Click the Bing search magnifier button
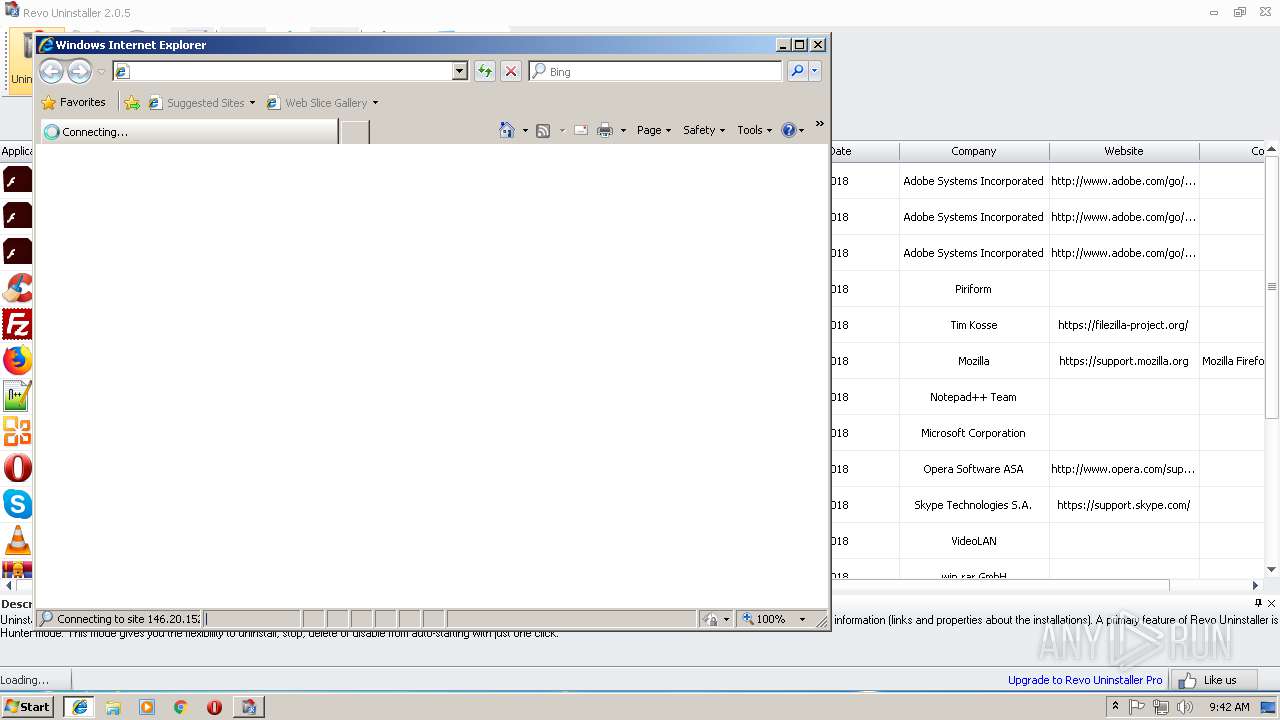The image size is (1280, 720). 797,71
